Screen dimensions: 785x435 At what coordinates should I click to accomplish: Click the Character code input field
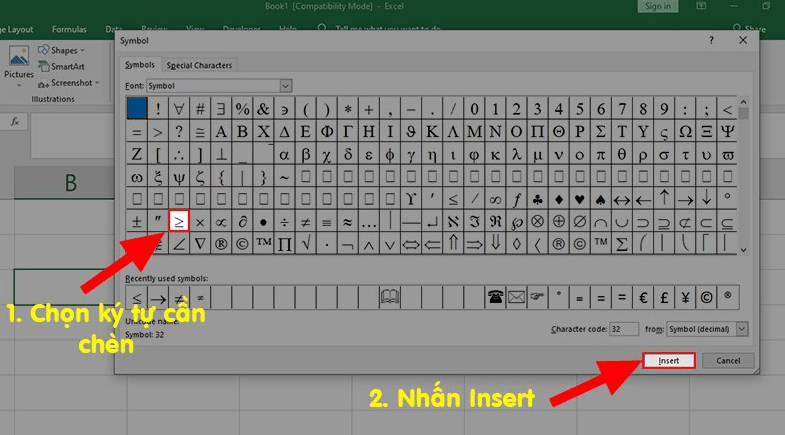tap(624, 329)
